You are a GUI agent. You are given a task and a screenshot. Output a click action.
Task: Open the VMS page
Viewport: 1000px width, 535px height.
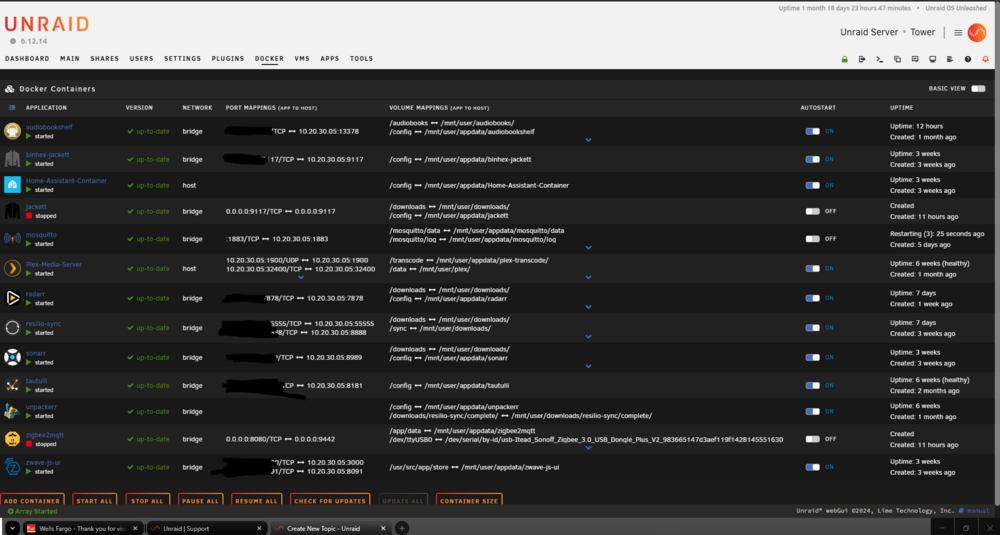(302, 59)
